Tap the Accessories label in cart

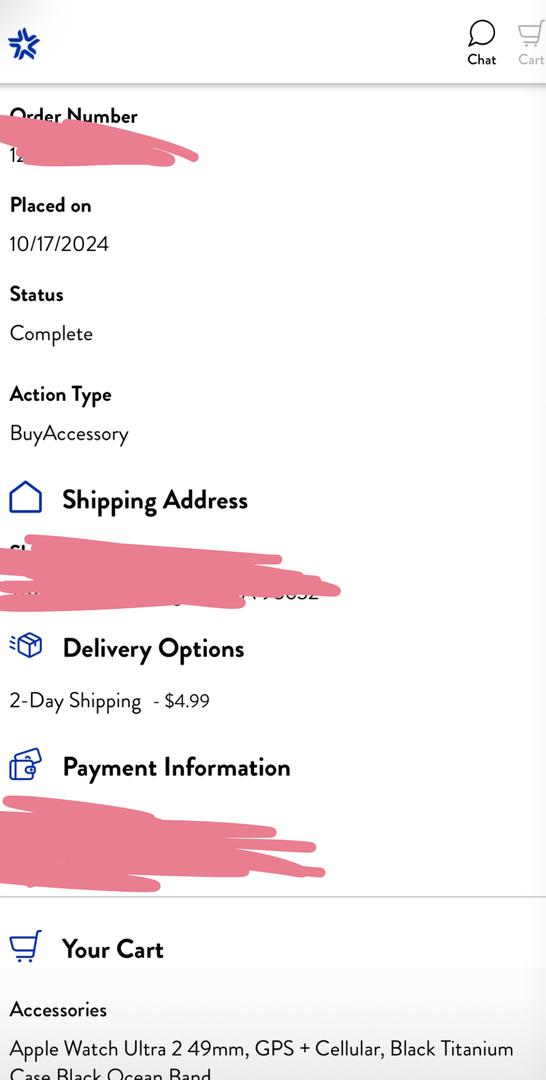point(59,1010)
